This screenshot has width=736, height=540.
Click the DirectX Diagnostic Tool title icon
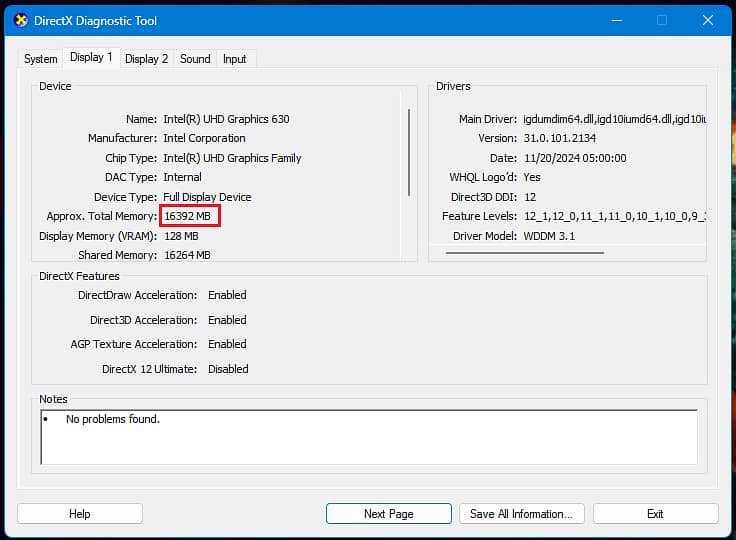tap(21, 21)
